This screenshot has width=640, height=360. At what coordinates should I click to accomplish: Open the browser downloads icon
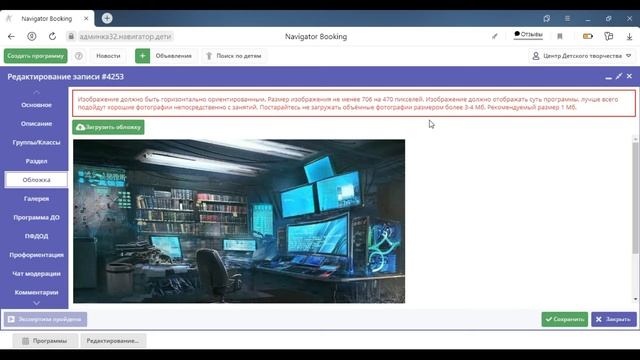pyautogui.click(x=629, y=36)
